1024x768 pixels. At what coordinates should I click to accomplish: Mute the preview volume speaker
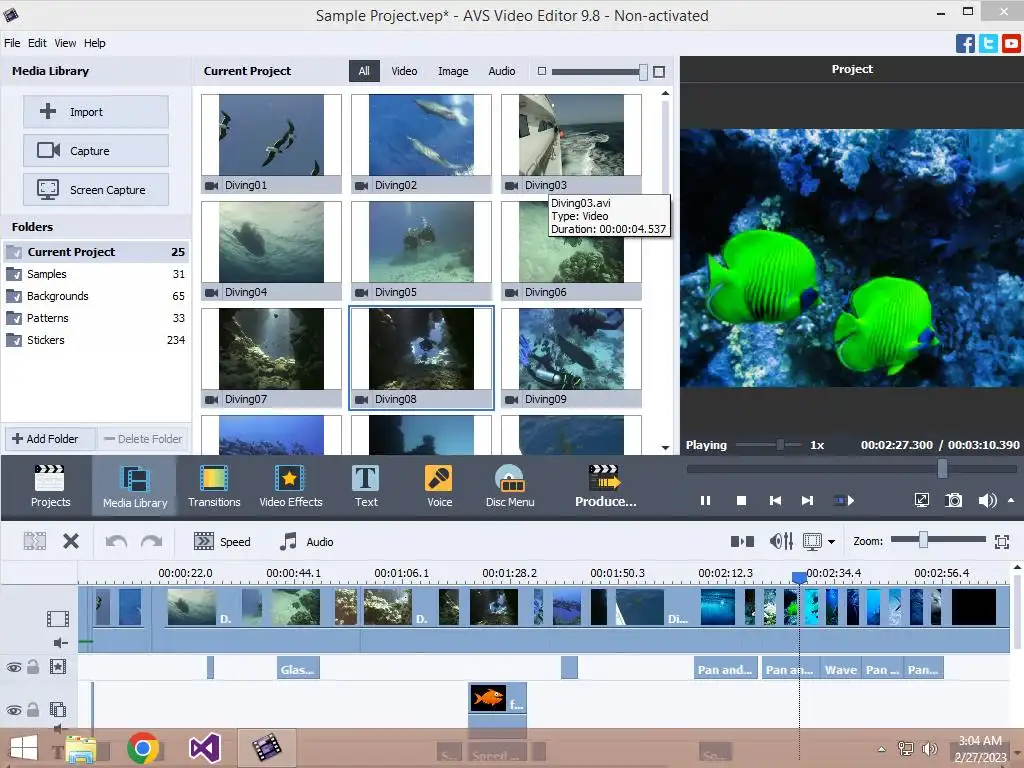(x=987, y=500)
